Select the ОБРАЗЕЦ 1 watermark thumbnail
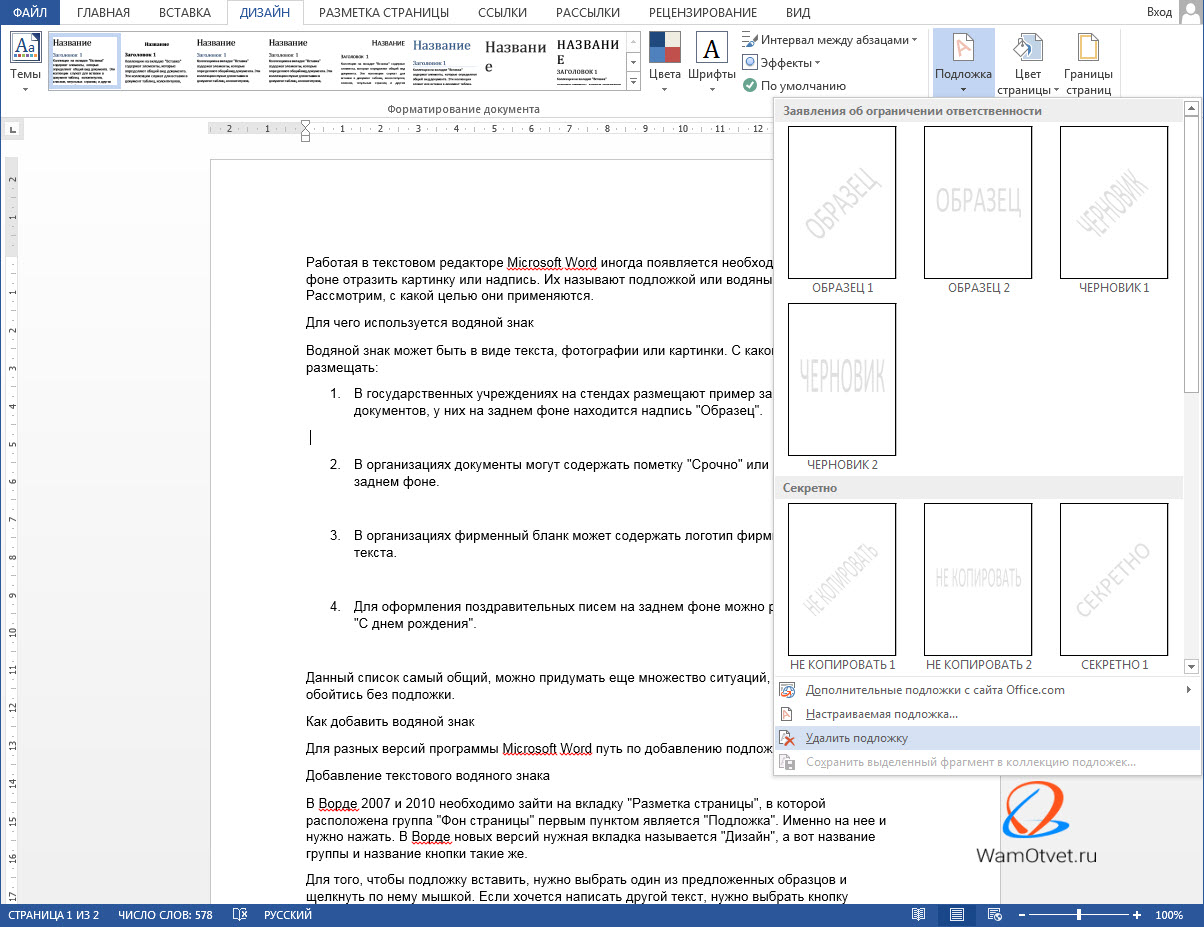Screen dimensions: 1204x927 click(x=842, y=203)
